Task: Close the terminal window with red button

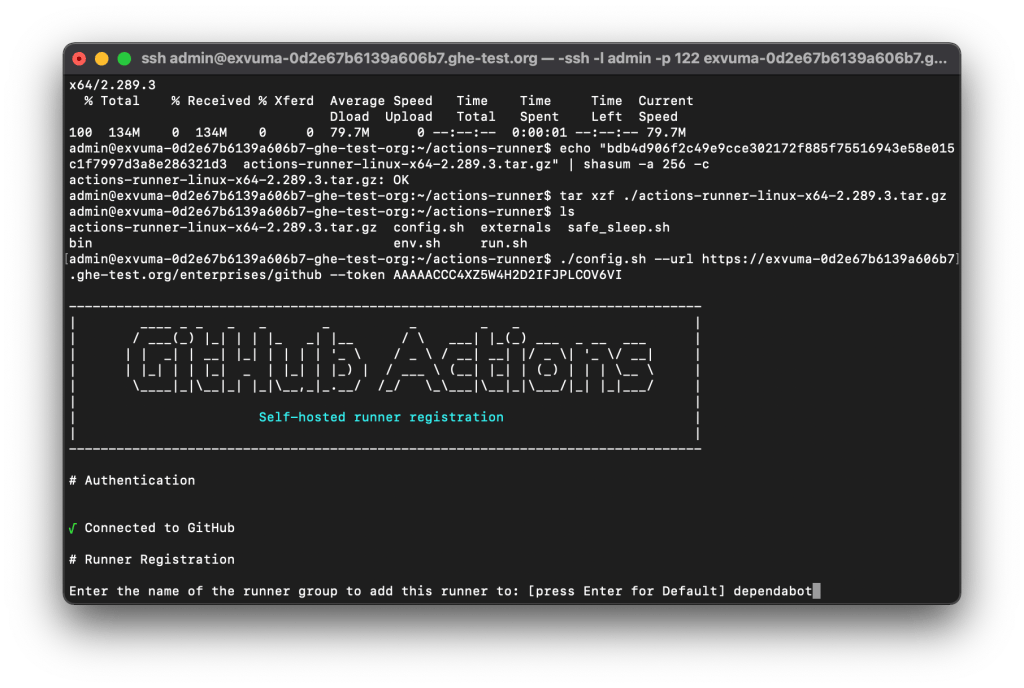Action: point(79,59)
